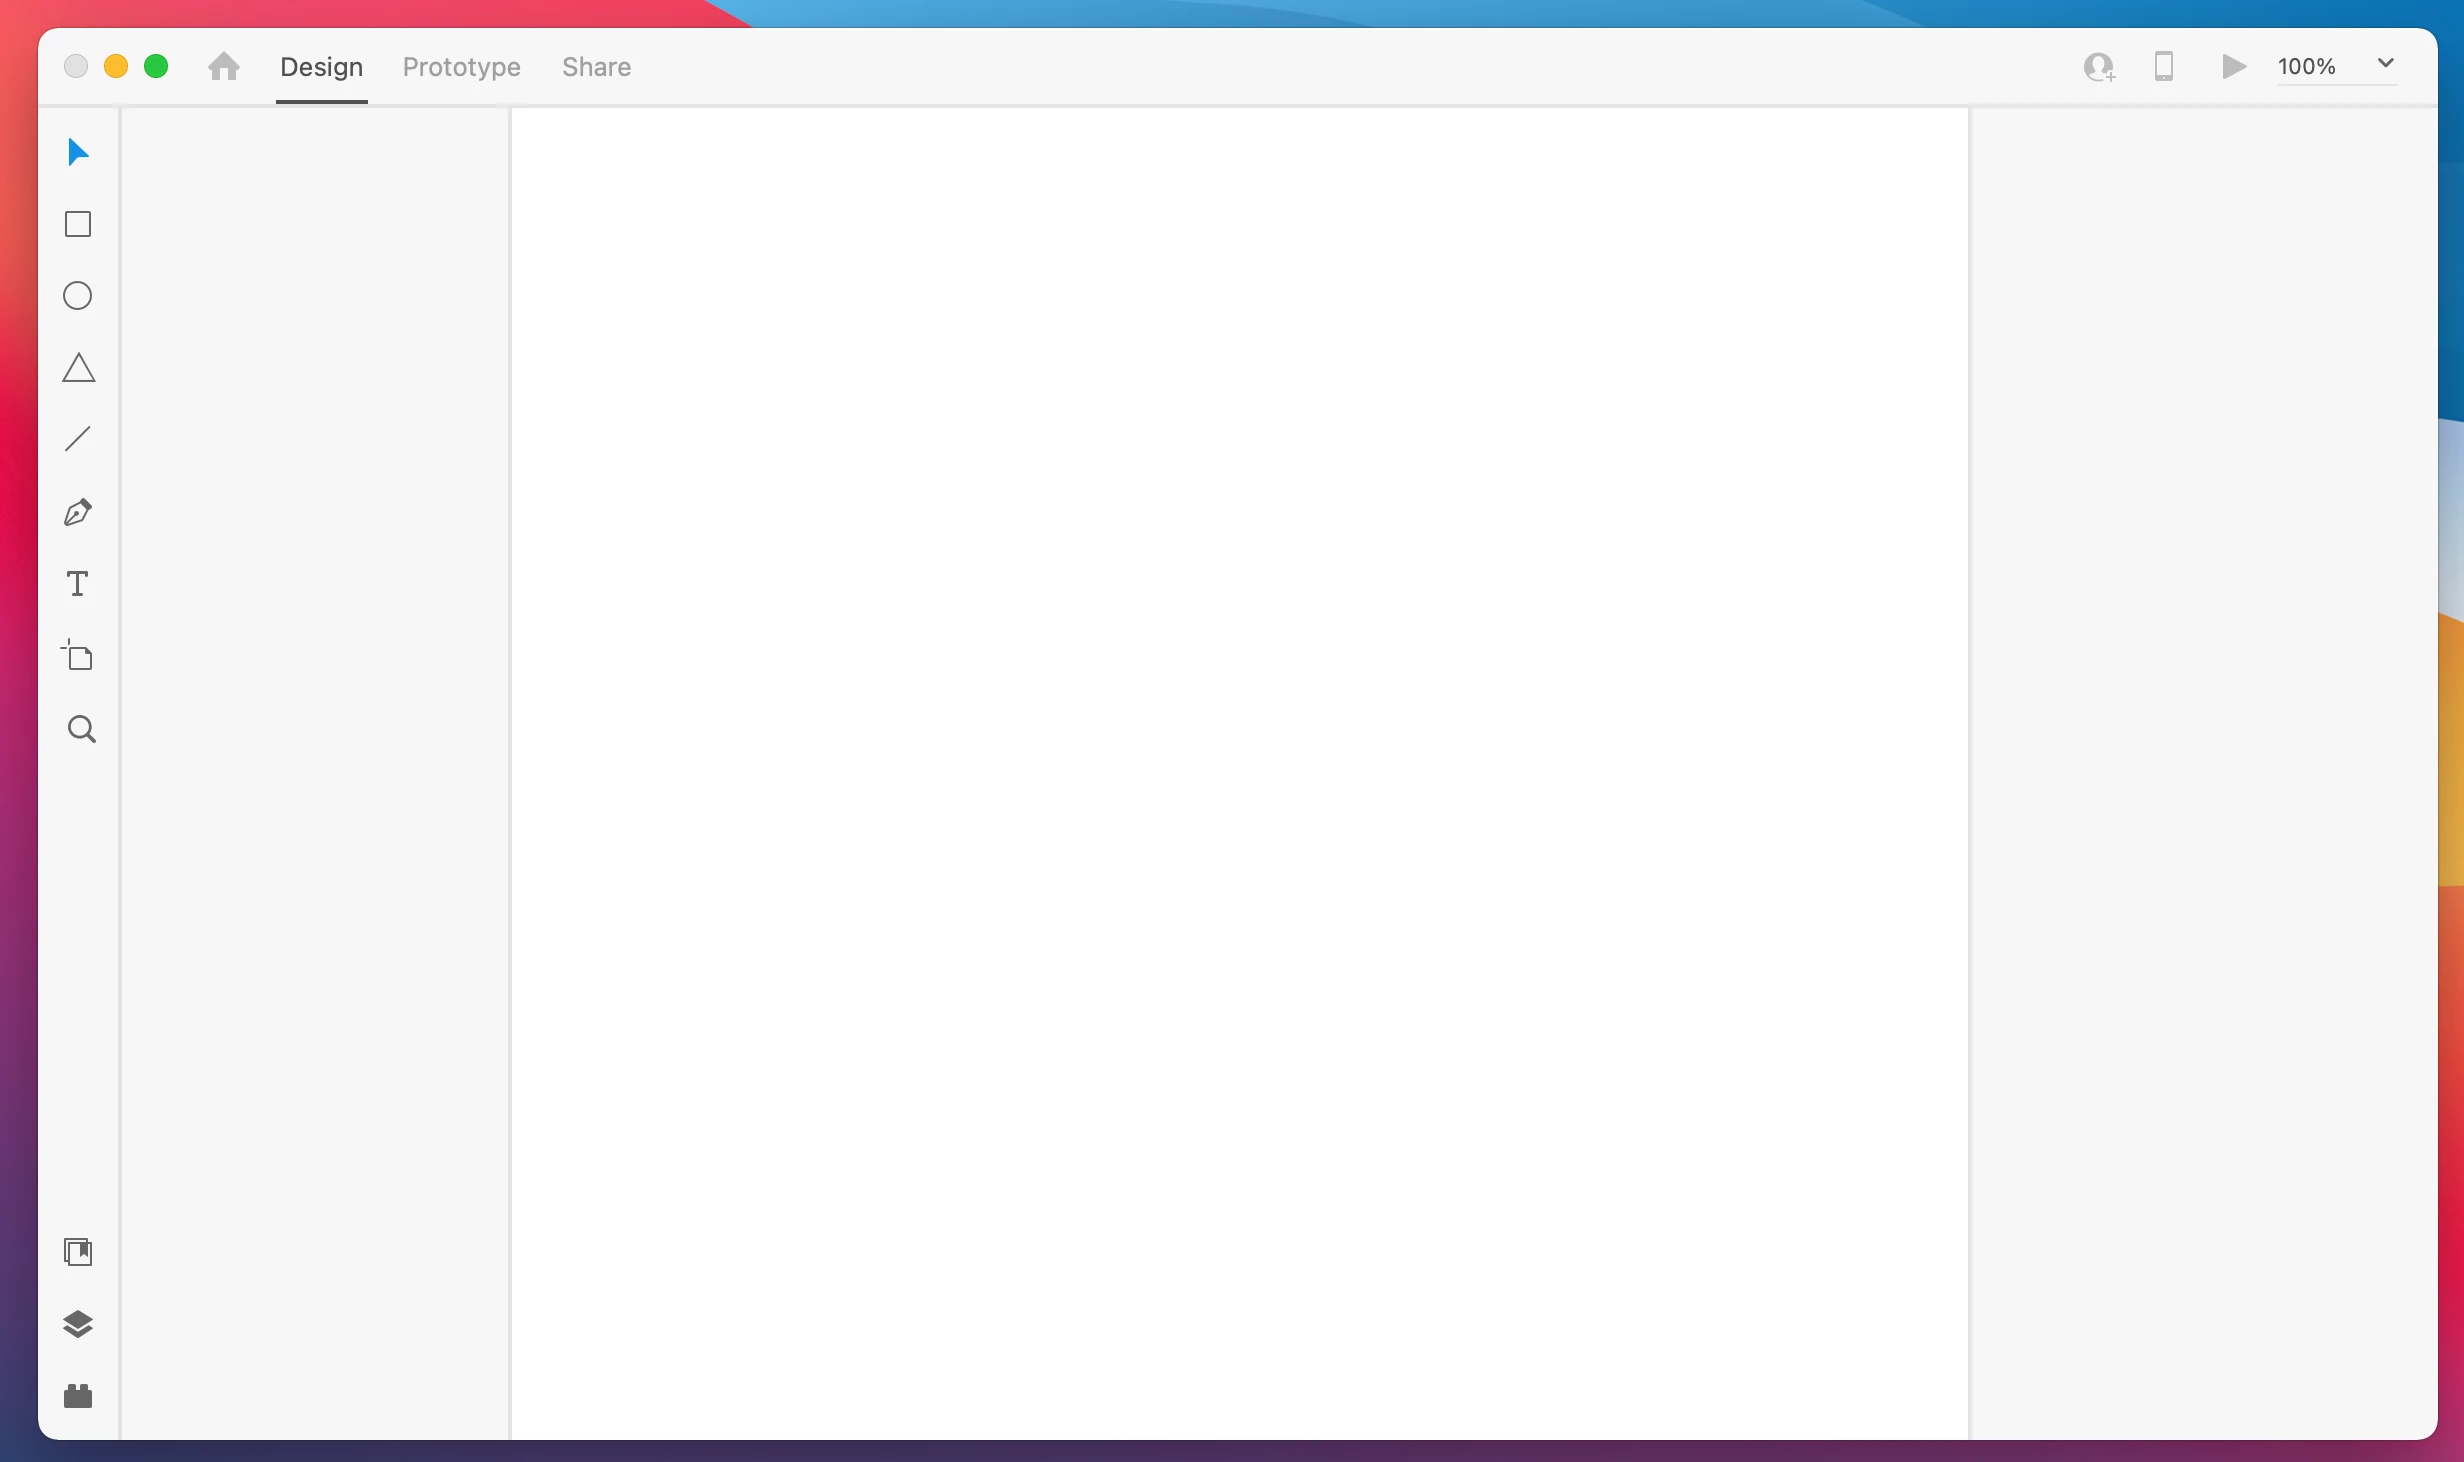Switch to the Design tab
The height and width of the screenshot is (1462, 2464).
point(321,67)
